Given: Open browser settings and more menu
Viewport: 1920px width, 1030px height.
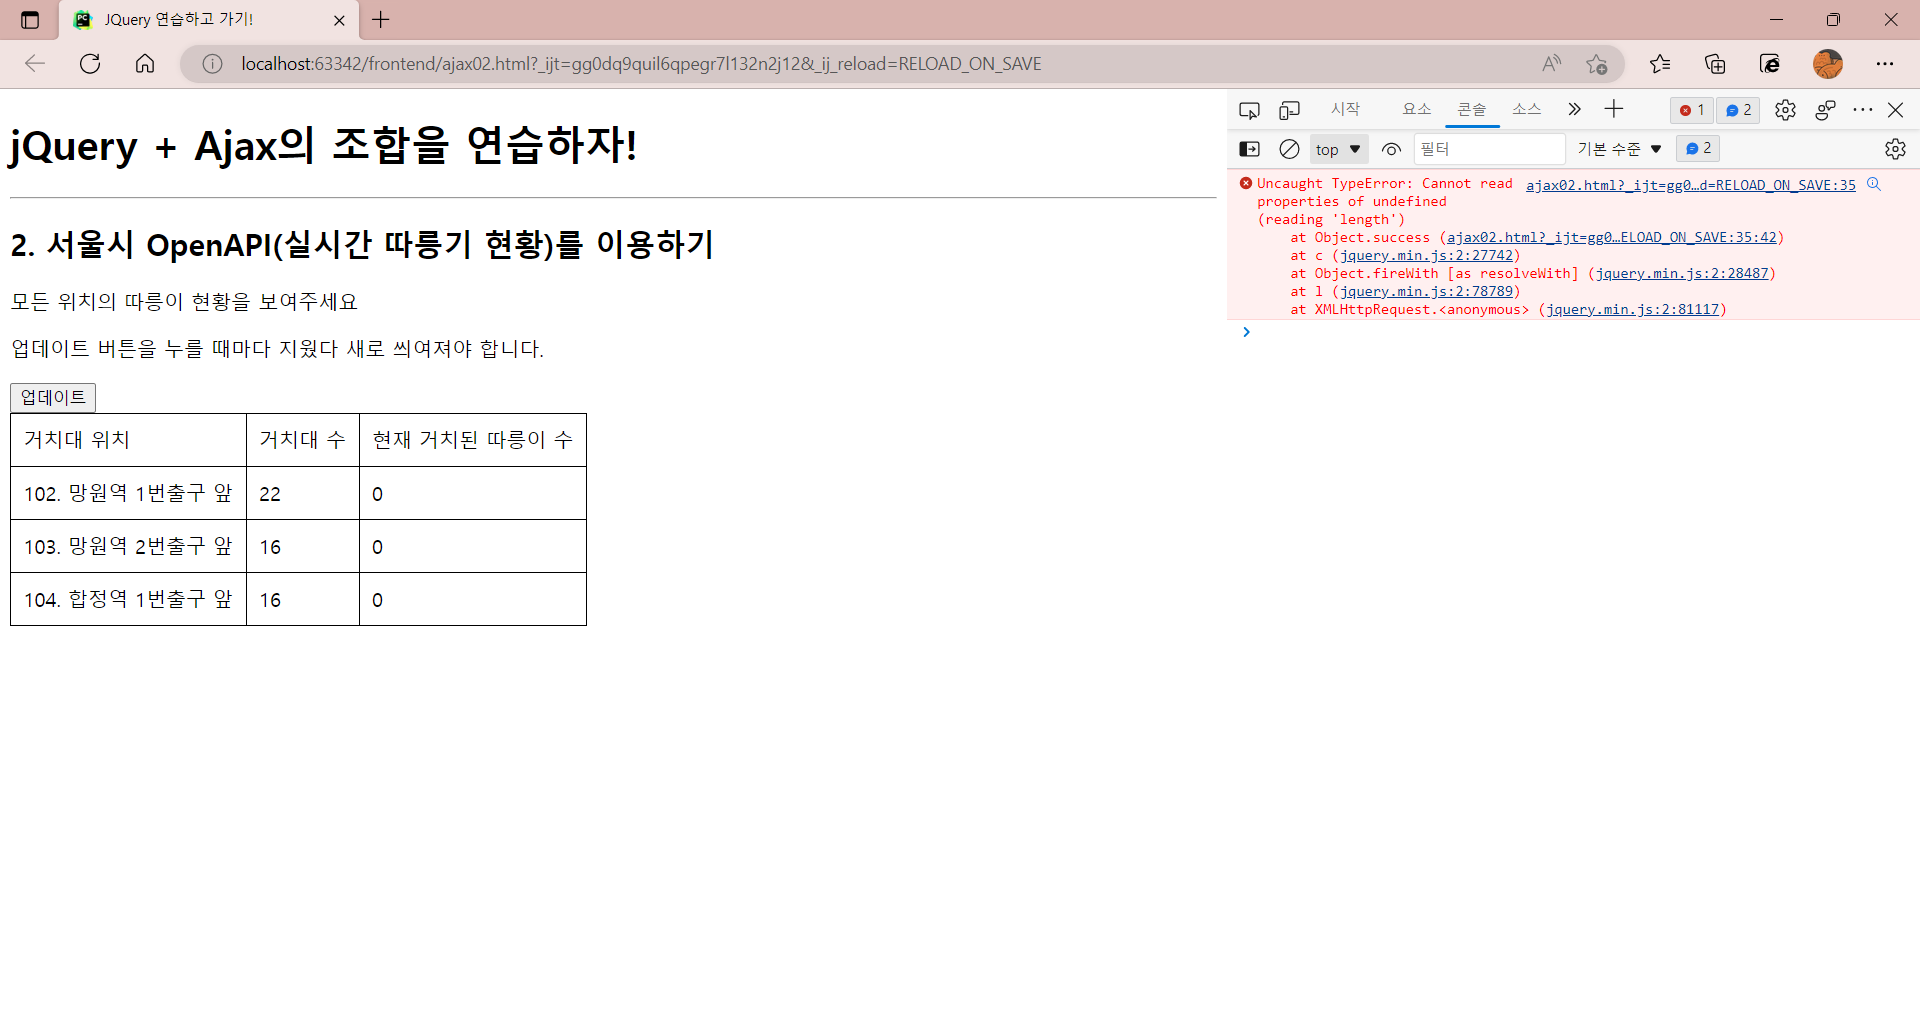Looking at the screenshot, I should coord(1885,64).
